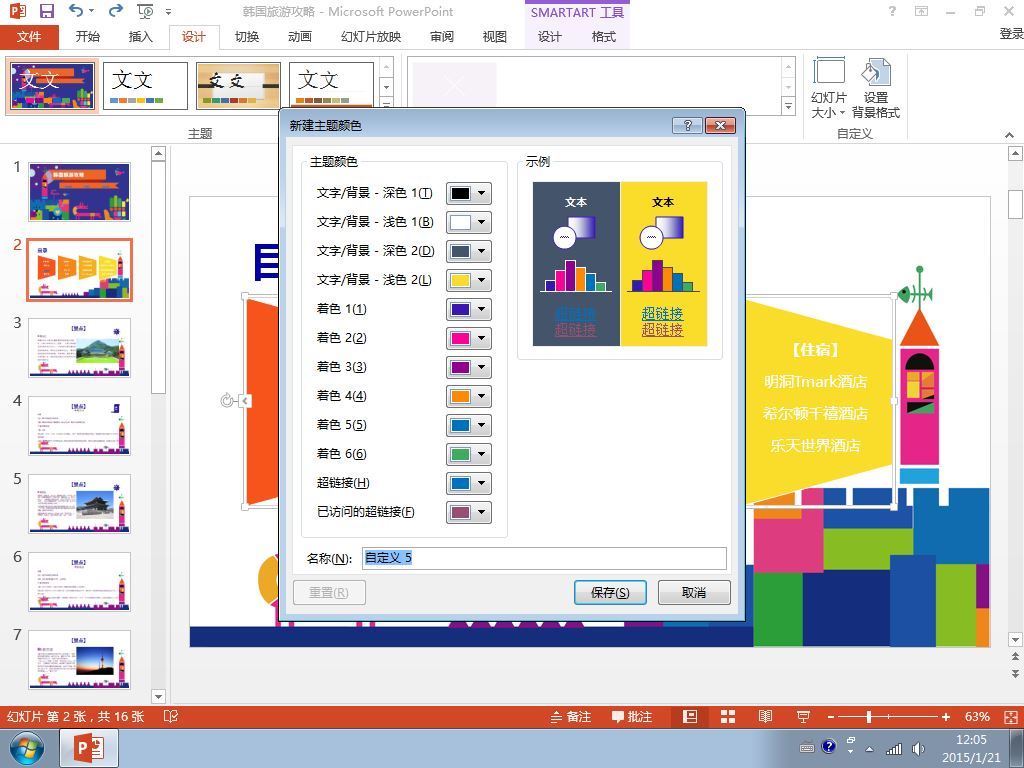Click the zoom out minus button

[x=831, y=717]
